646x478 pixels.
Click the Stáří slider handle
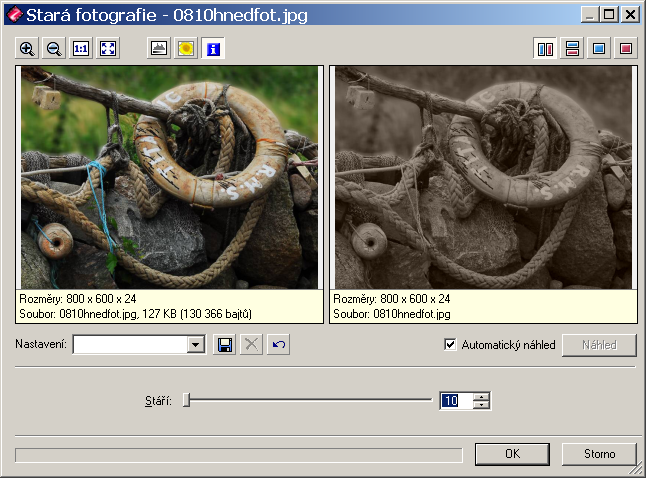(x=187, y=400)
